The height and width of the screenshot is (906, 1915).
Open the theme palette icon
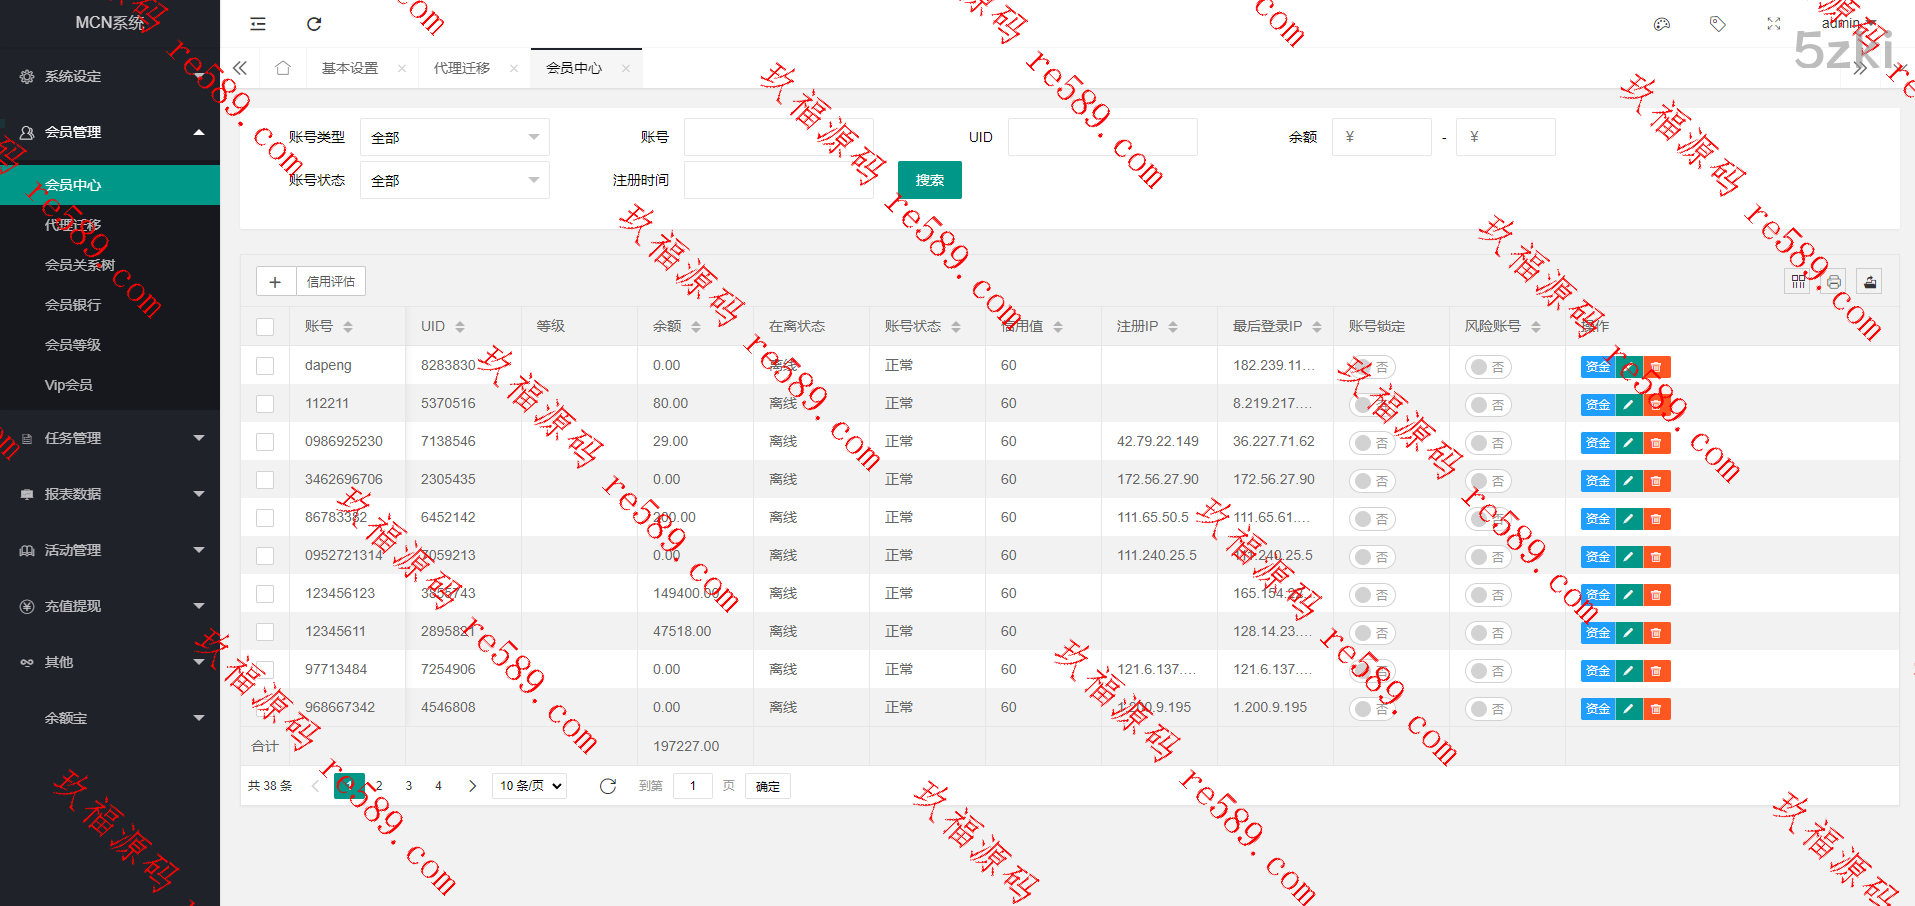click(1662, 24)
